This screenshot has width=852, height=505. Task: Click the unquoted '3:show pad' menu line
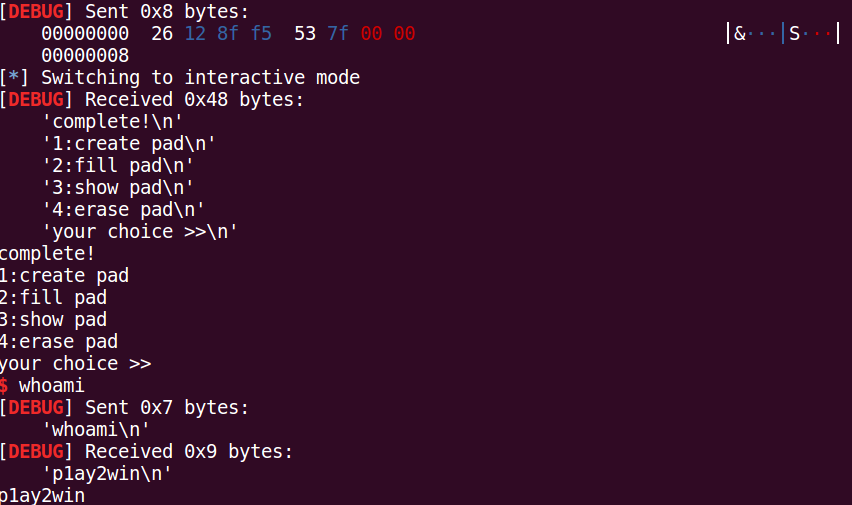pos(53,319)
